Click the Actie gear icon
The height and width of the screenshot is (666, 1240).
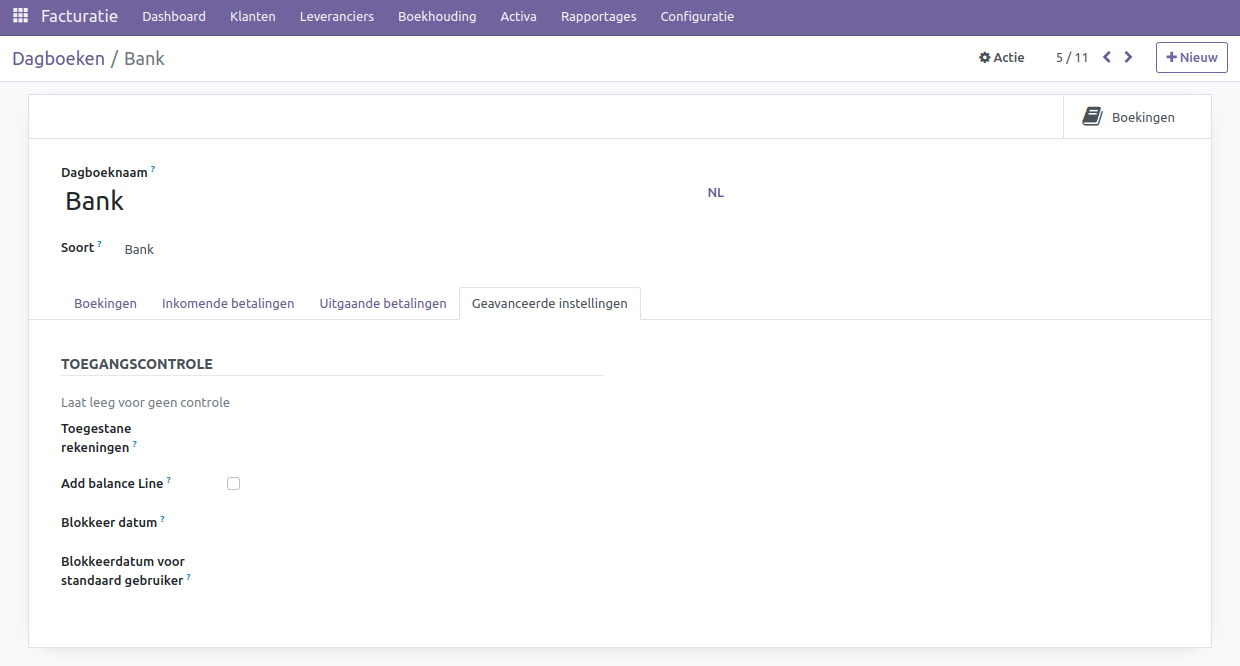(x=984, y=58)
